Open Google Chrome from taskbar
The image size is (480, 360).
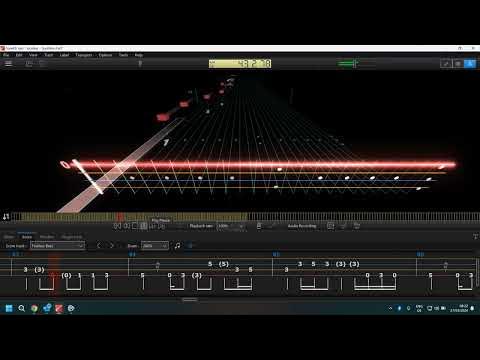click(x=34, y=308)
